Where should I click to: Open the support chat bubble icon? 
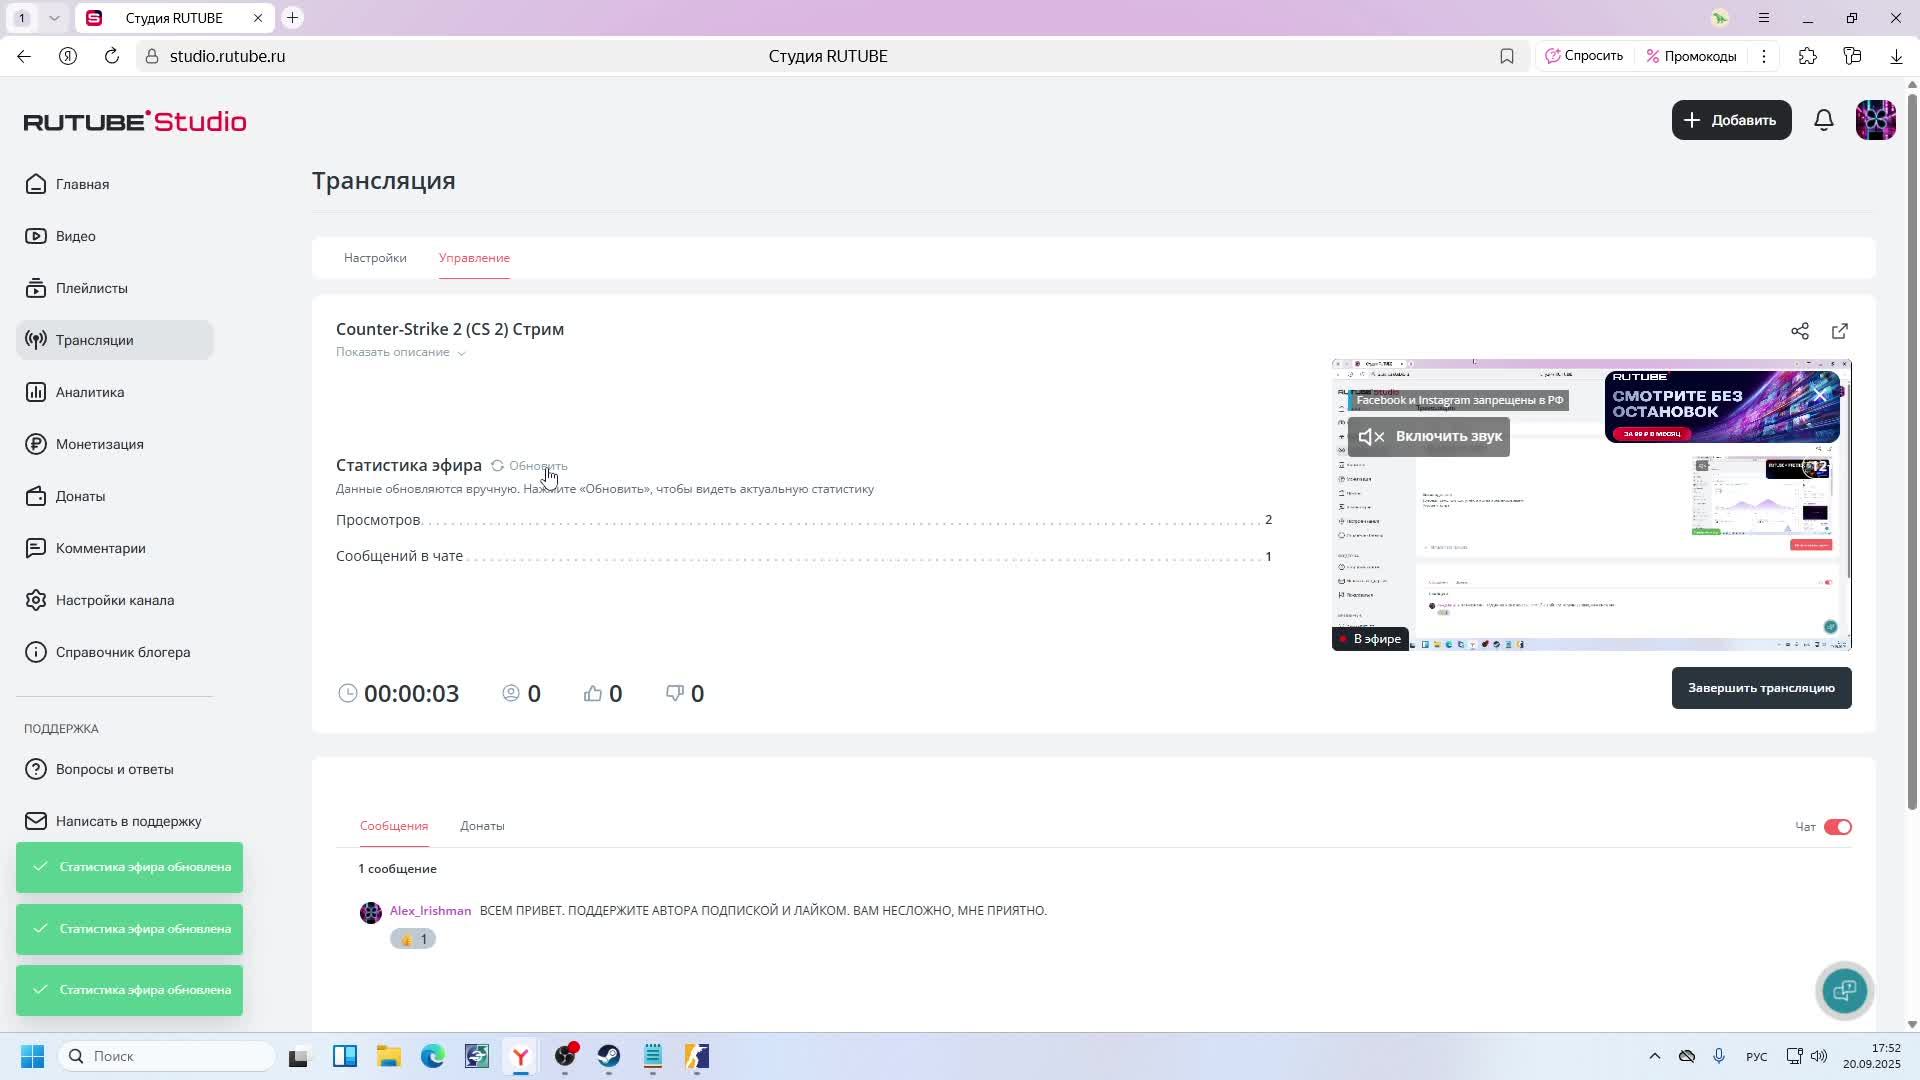pyautogui.click(x=1844, y=990)
